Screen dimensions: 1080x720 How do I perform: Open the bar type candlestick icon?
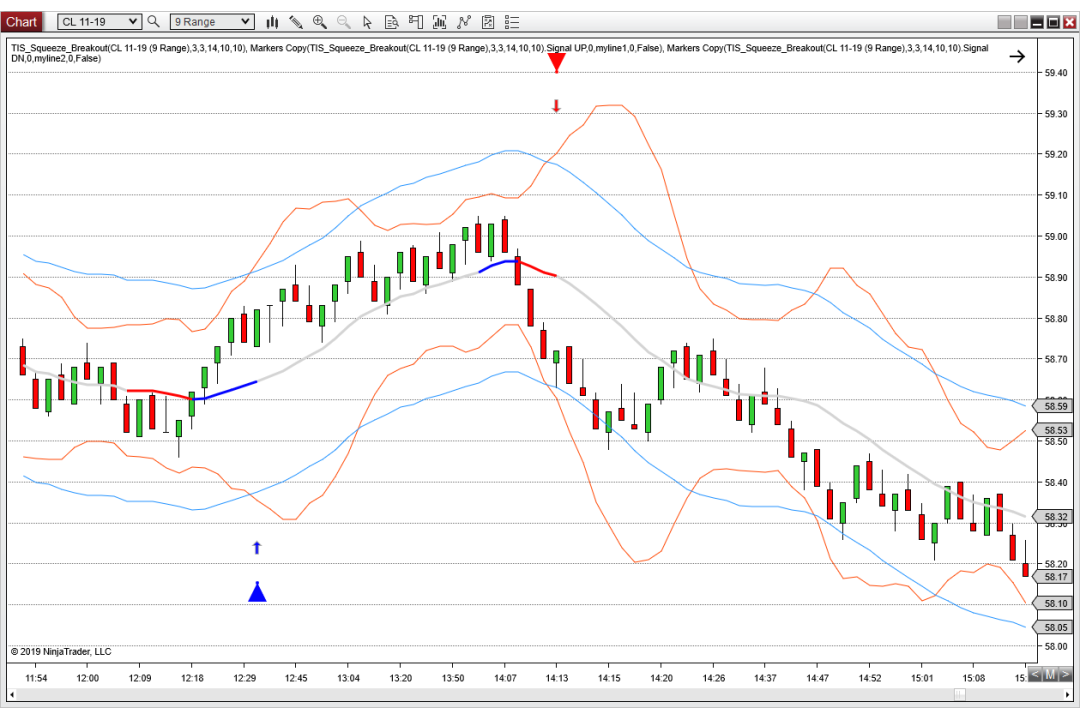point(273,22)
